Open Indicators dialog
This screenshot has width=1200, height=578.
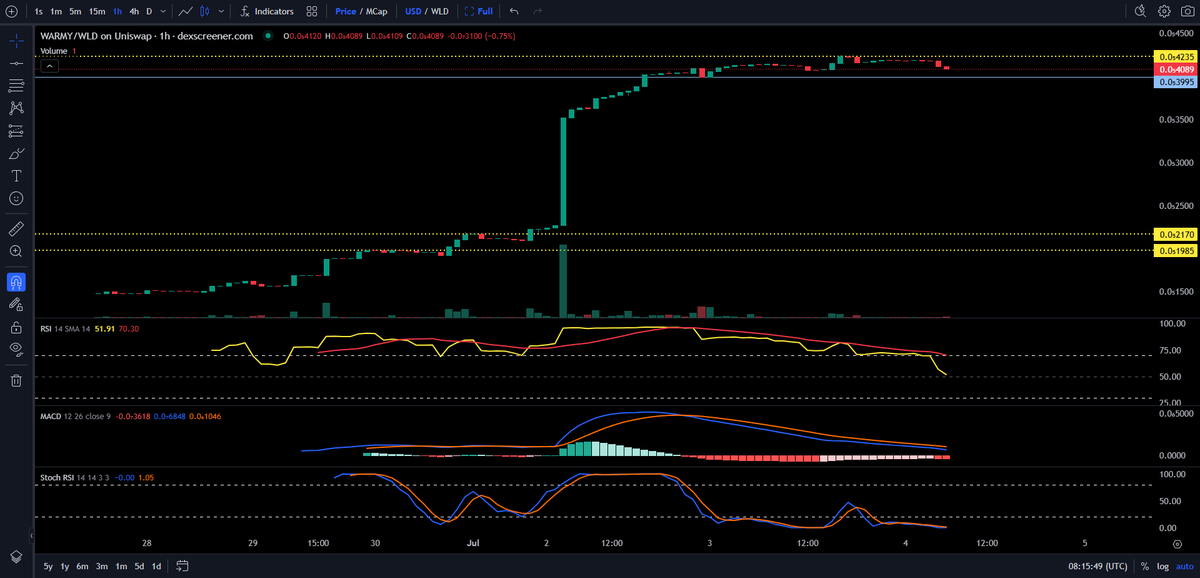[267, 11]
